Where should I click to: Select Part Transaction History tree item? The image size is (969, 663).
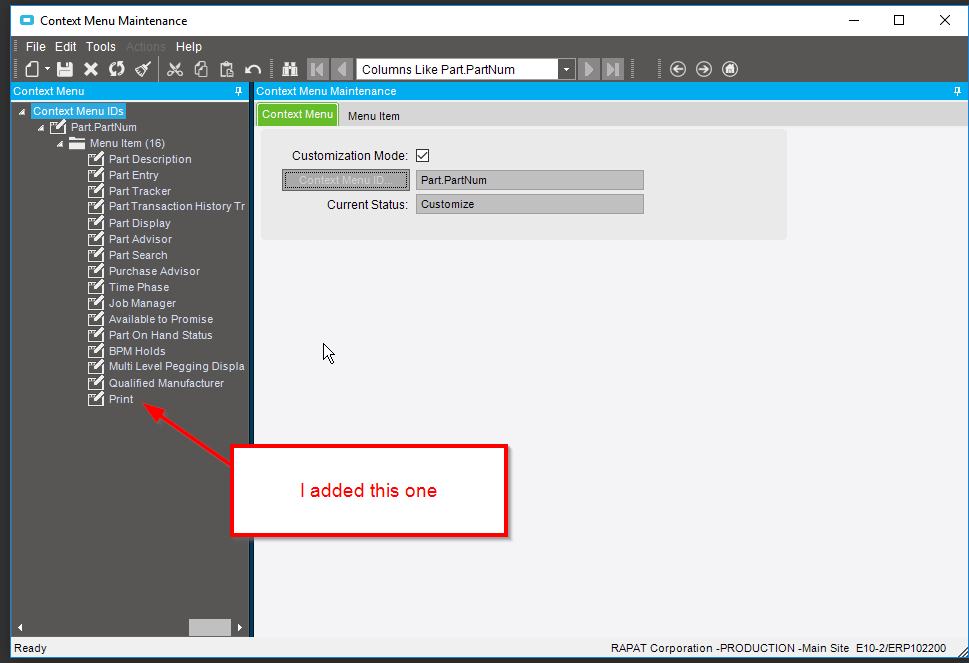177,206
